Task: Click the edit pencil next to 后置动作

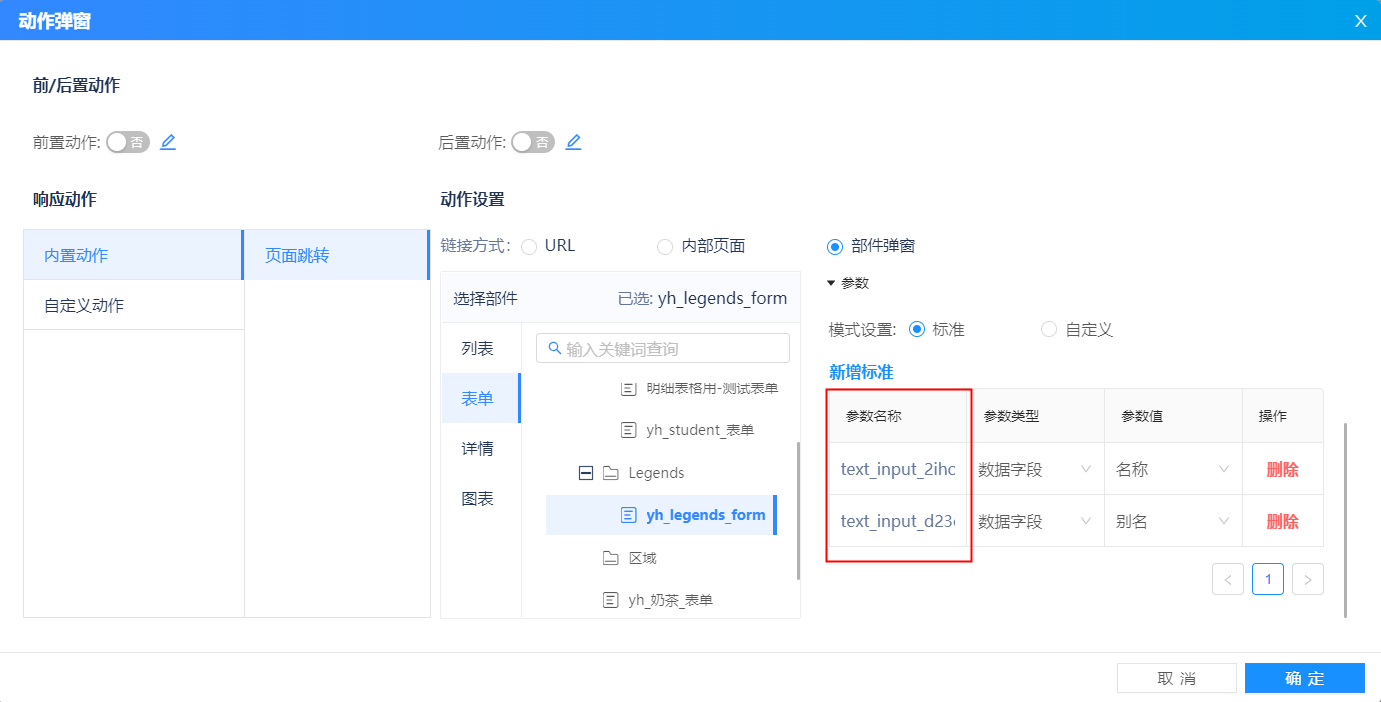Action: tap(573, 142)
